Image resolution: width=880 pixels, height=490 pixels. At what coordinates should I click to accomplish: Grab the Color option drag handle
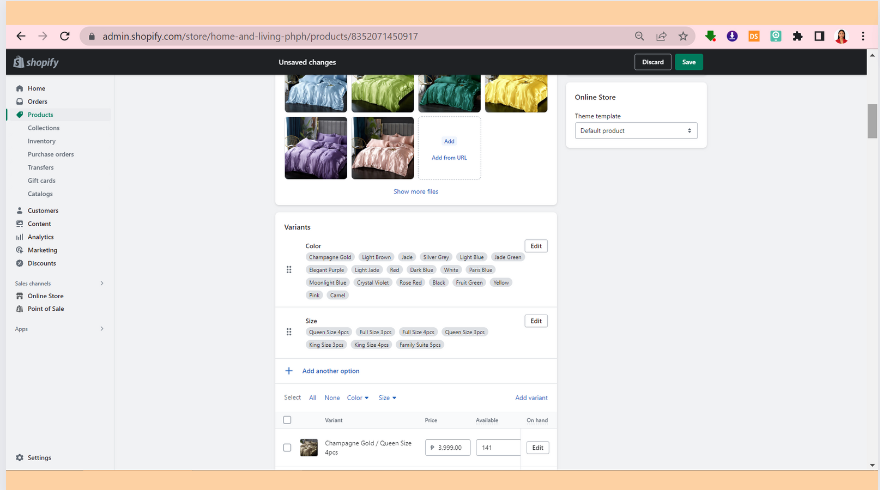click(x=289, y=269)
